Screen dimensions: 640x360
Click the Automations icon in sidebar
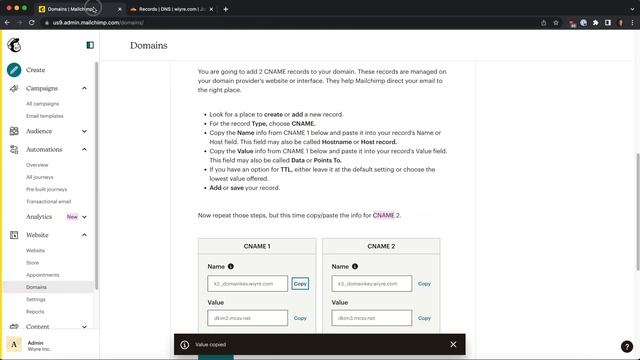[14, 149]
